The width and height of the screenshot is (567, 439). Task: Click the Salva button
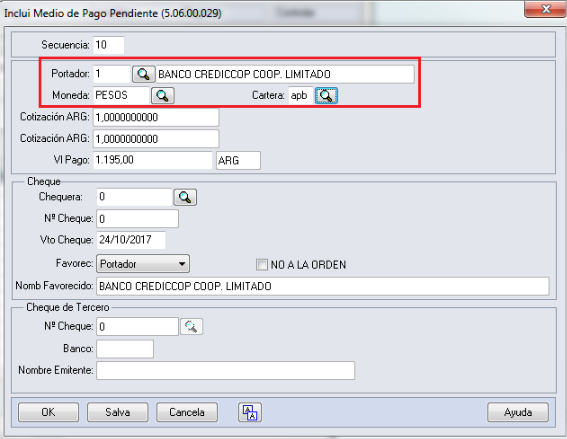118,412
